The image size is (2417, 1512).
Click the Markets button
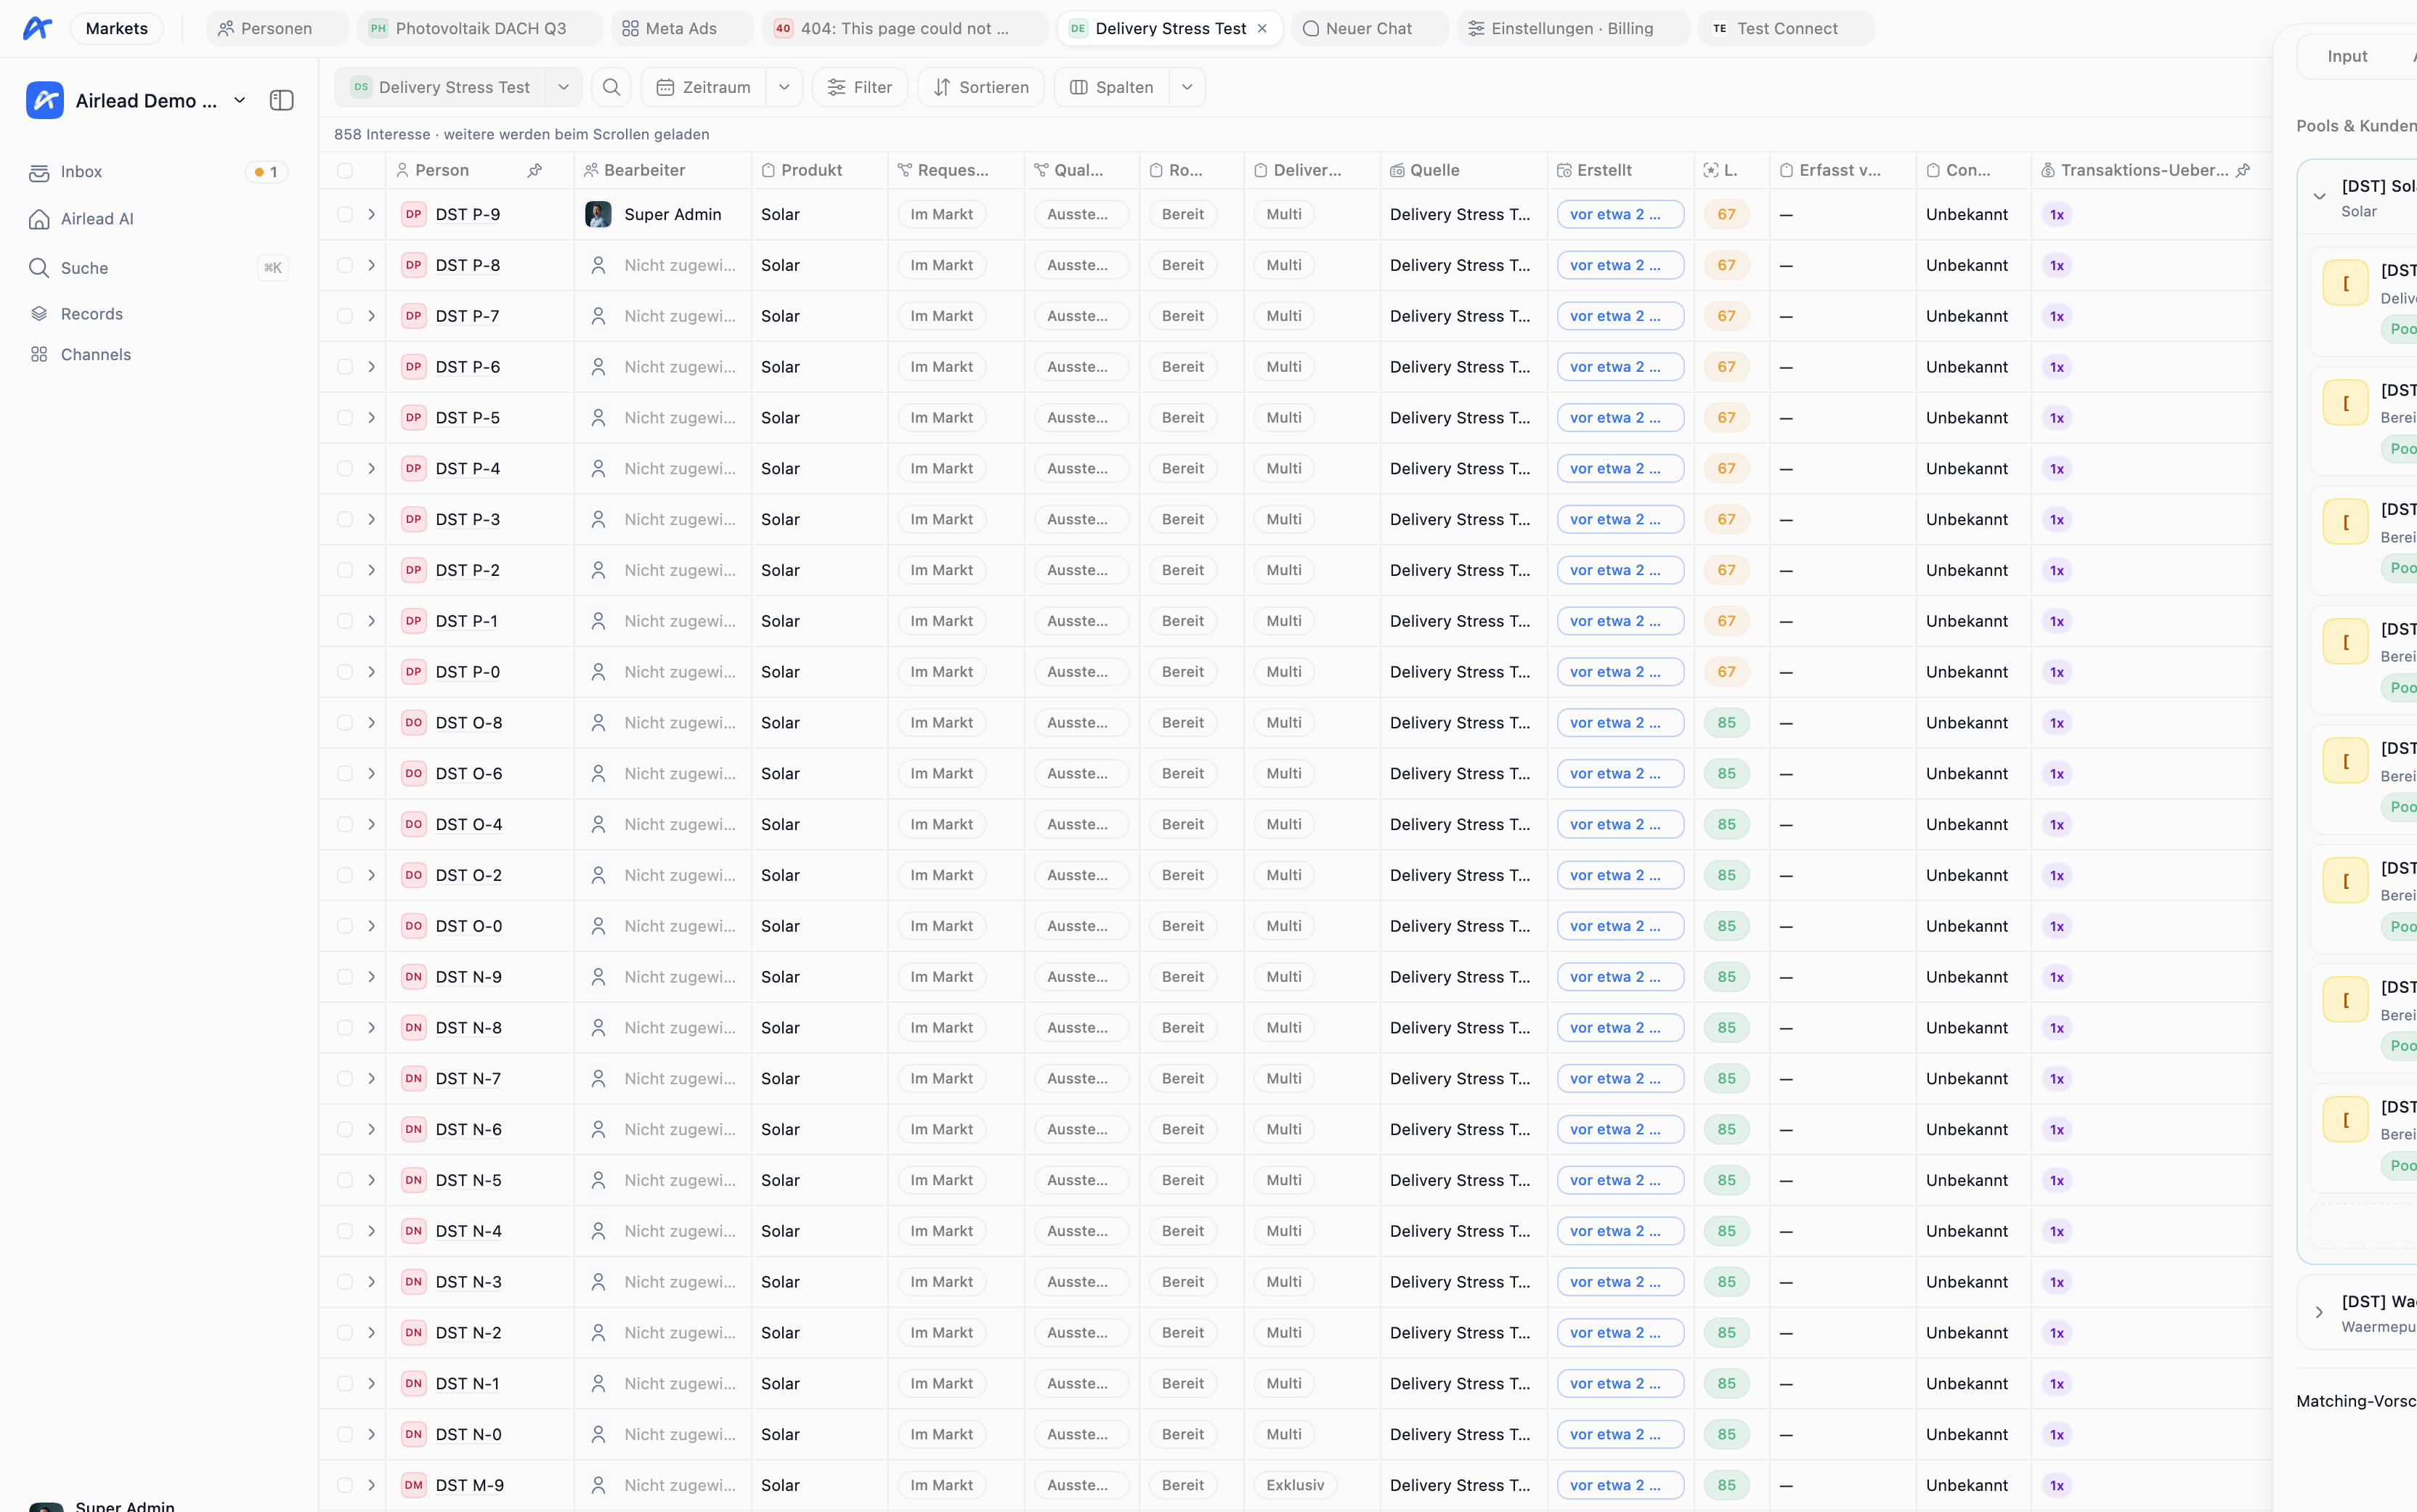(117, 28)
